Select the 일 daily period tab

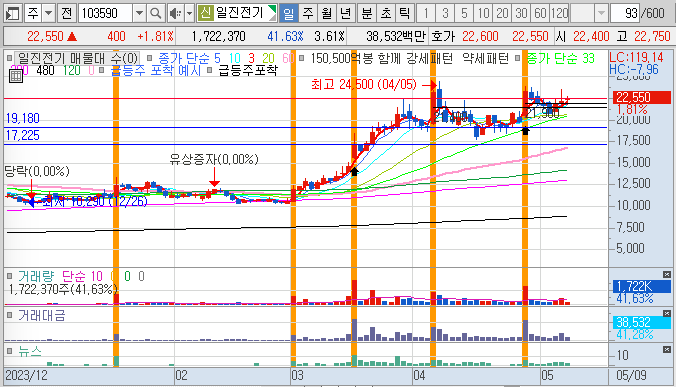click(x=288, y=13)
